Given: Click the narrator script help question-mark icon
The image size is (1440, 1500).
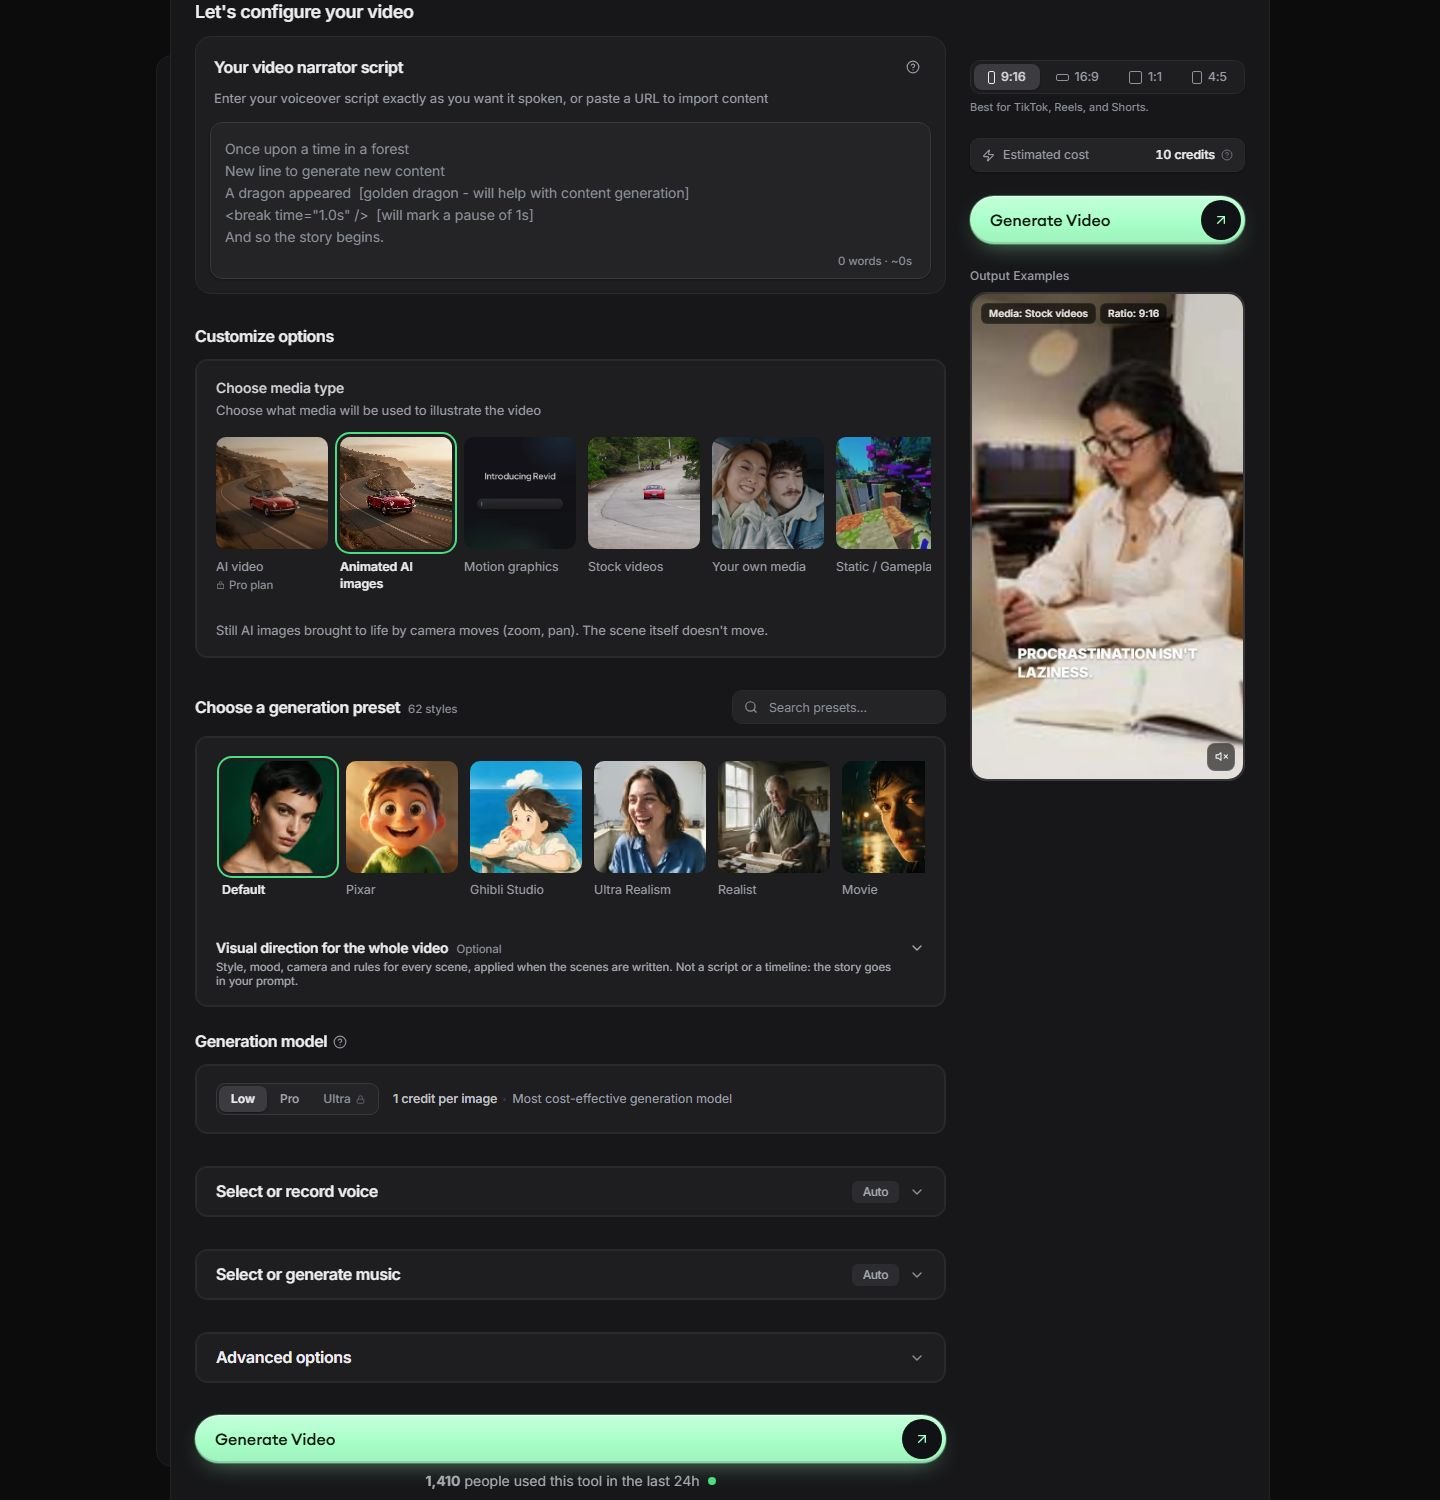Looking at the screenshot, I should point(912,67).
